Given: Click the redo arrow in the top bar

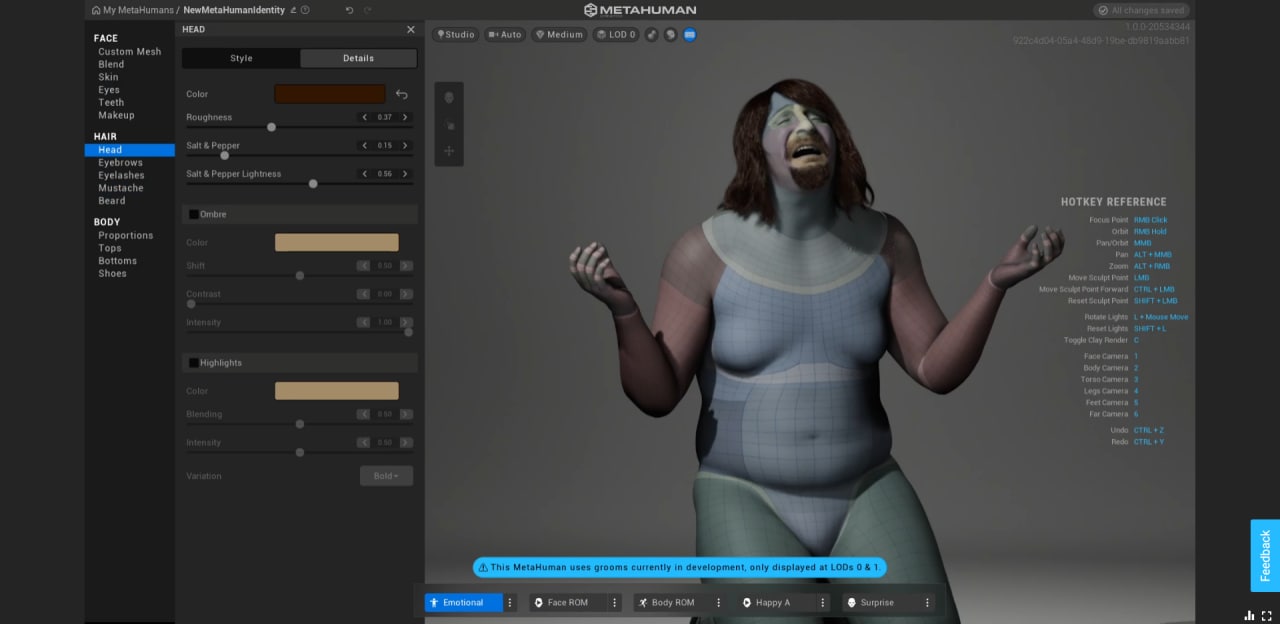Looking at the screenshot, I should coord(367,10).
